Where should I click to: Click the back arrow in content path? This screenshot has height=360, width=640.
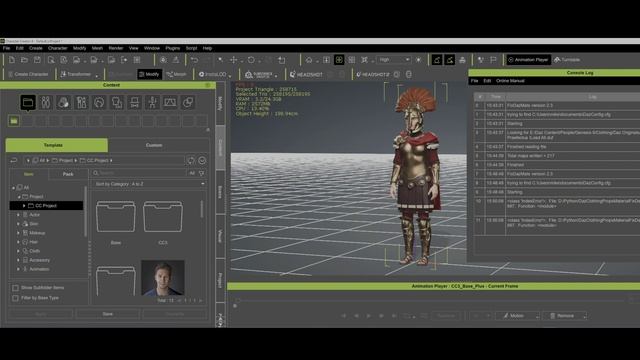point(14,160)
